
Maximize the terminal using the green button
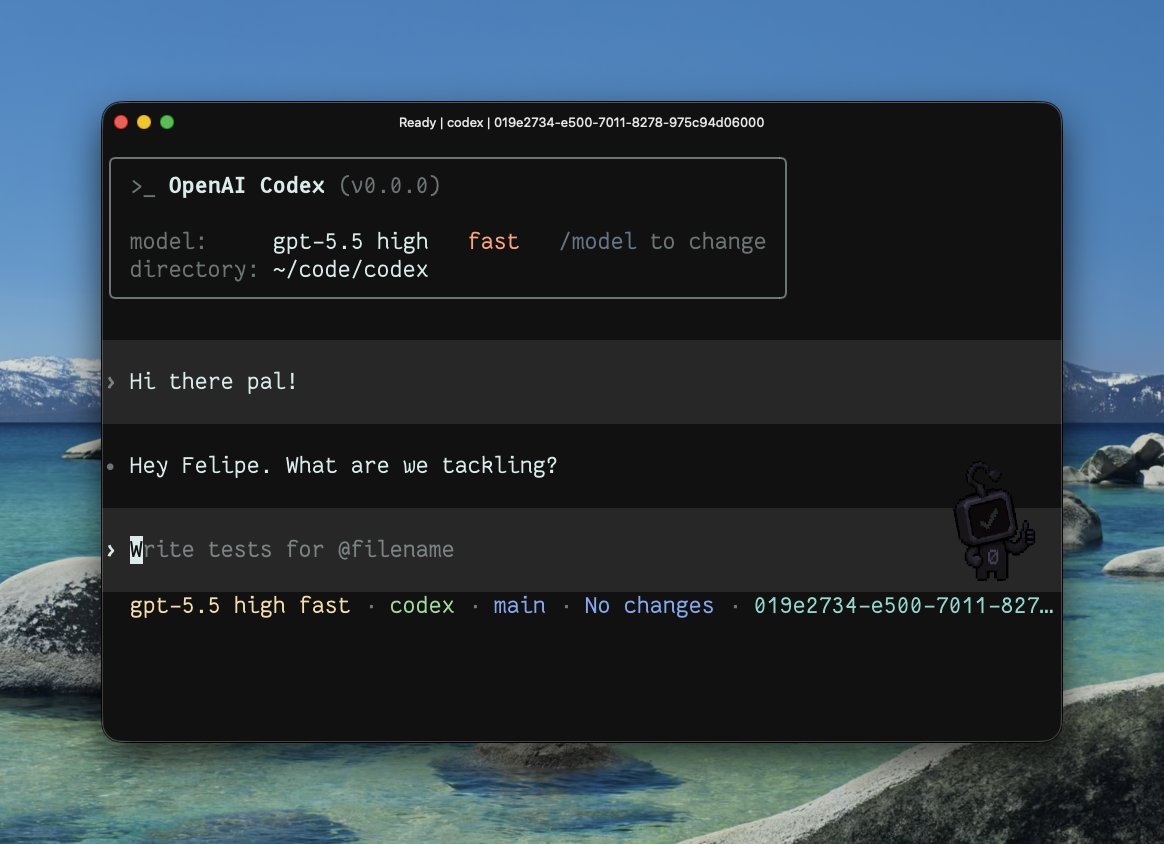coord(167,122)
